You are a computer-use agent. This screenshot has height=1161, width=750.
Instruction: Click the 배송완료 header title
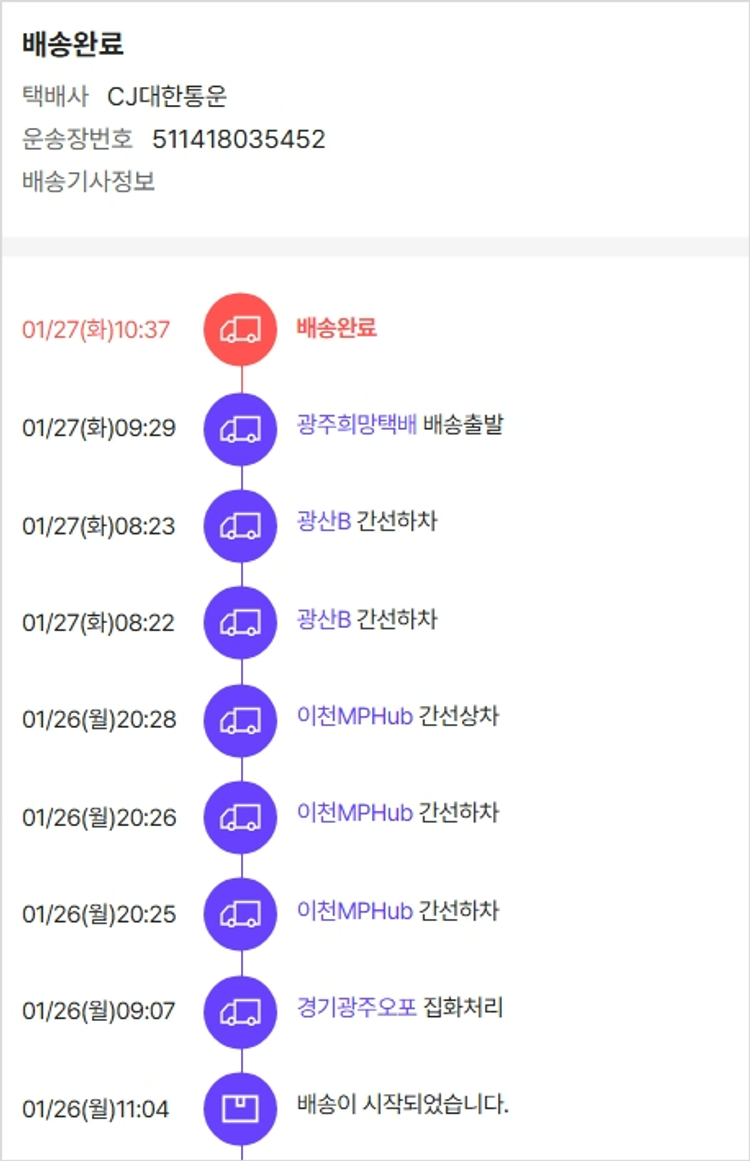tap(72, 45)
